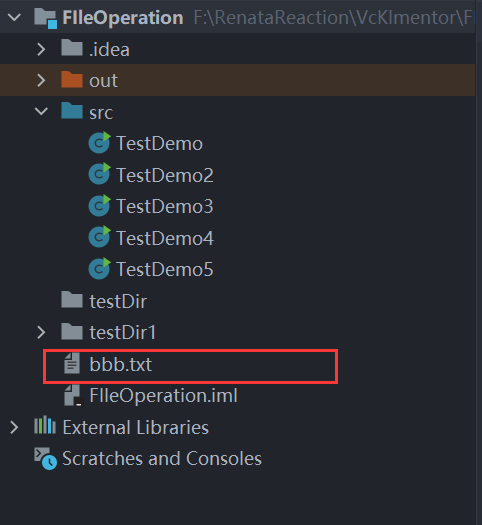Click the TestDemo3 runnable class icon
Image resolution: width=482 pixels, height=525 pixels.
pyautogui.click(x=99, y=206)
